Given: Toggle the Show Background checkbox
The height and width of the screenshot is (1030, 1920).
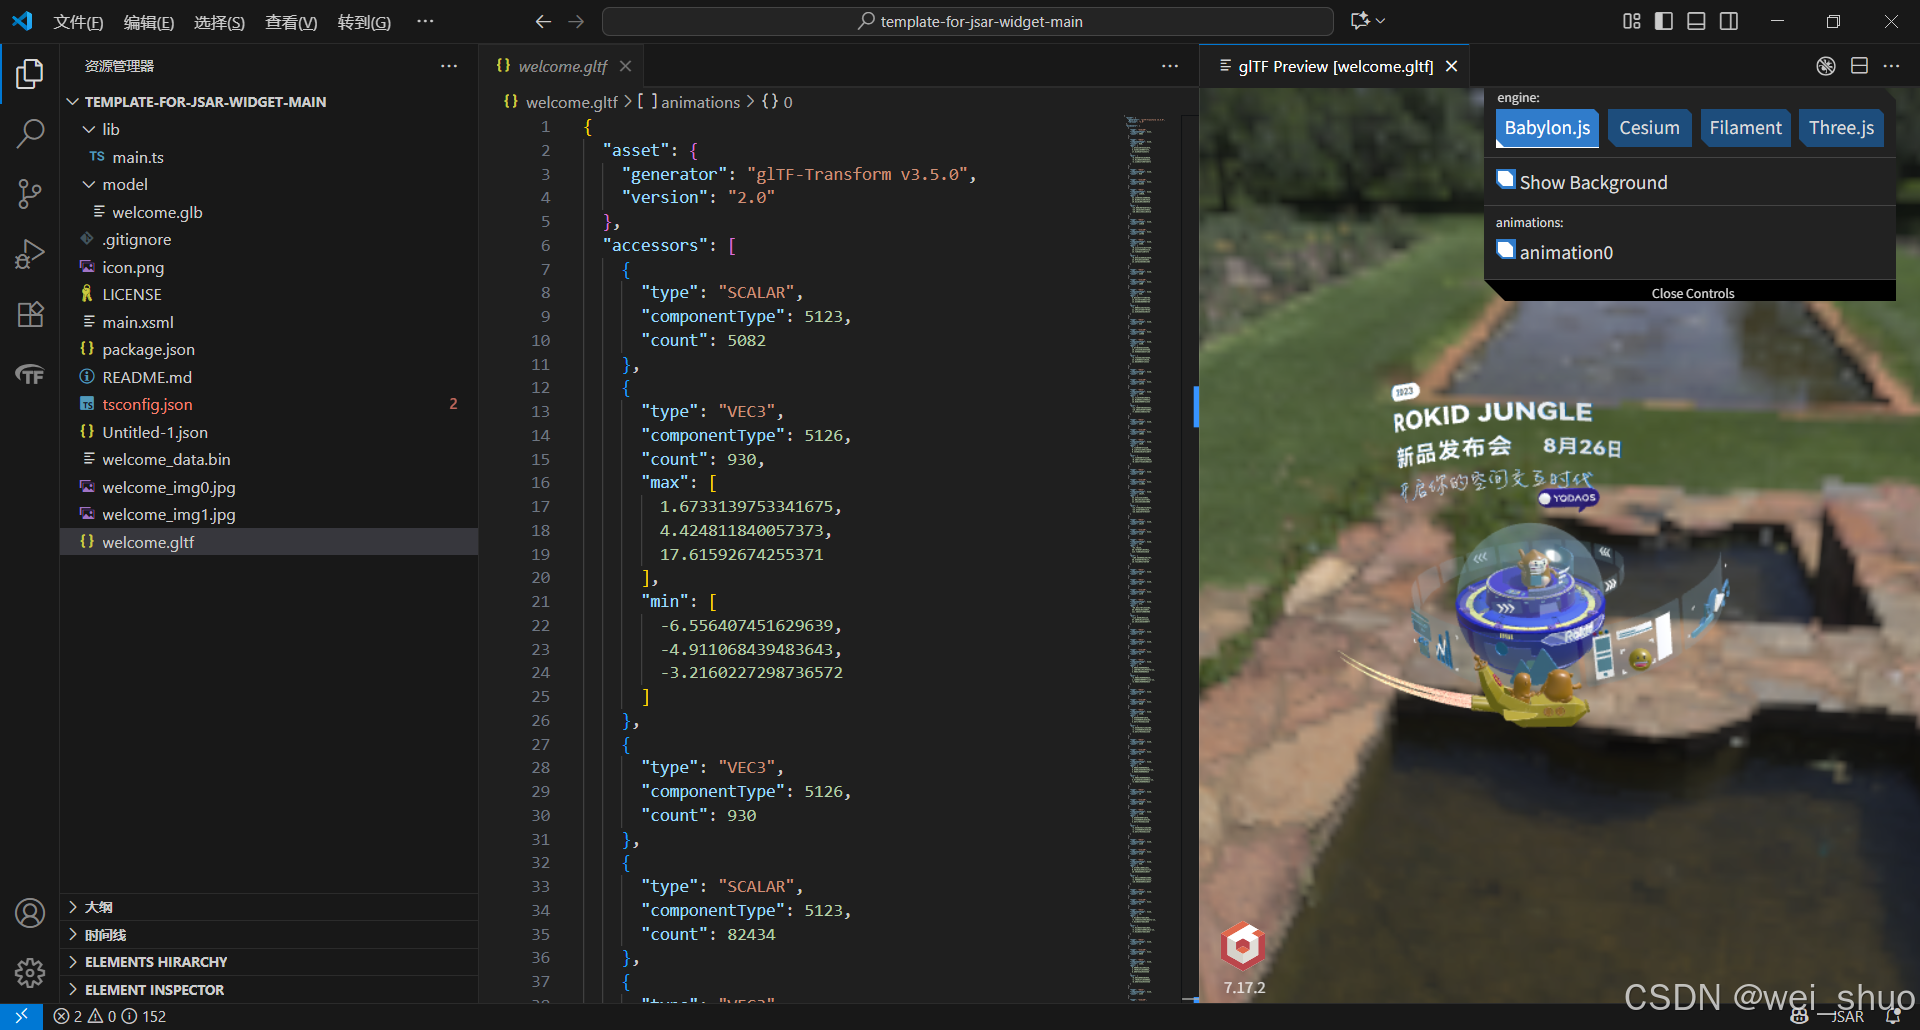Looking at the screenshot, I should 1505,180.
